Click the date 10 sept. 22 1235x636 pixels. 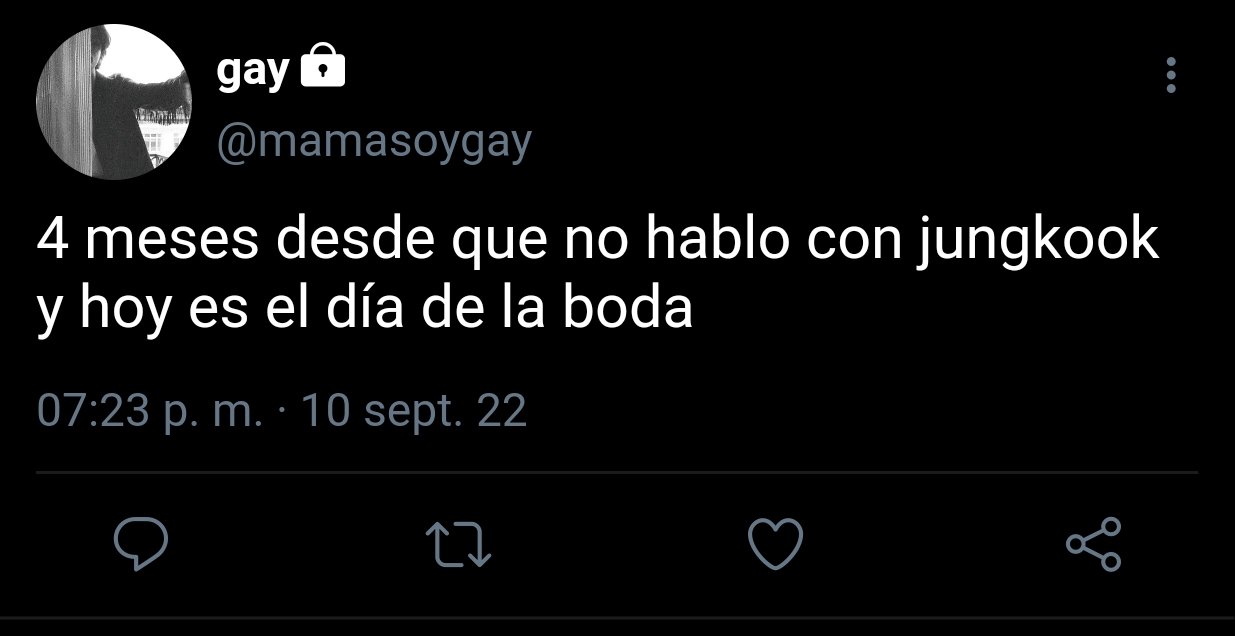pos(414,411)
